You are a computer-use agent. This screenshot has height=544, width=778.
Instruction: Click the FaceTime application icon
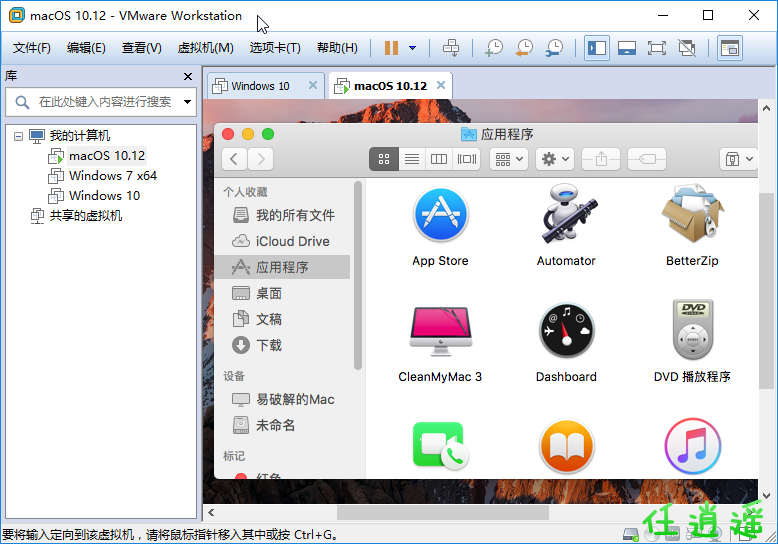(441, 445)
